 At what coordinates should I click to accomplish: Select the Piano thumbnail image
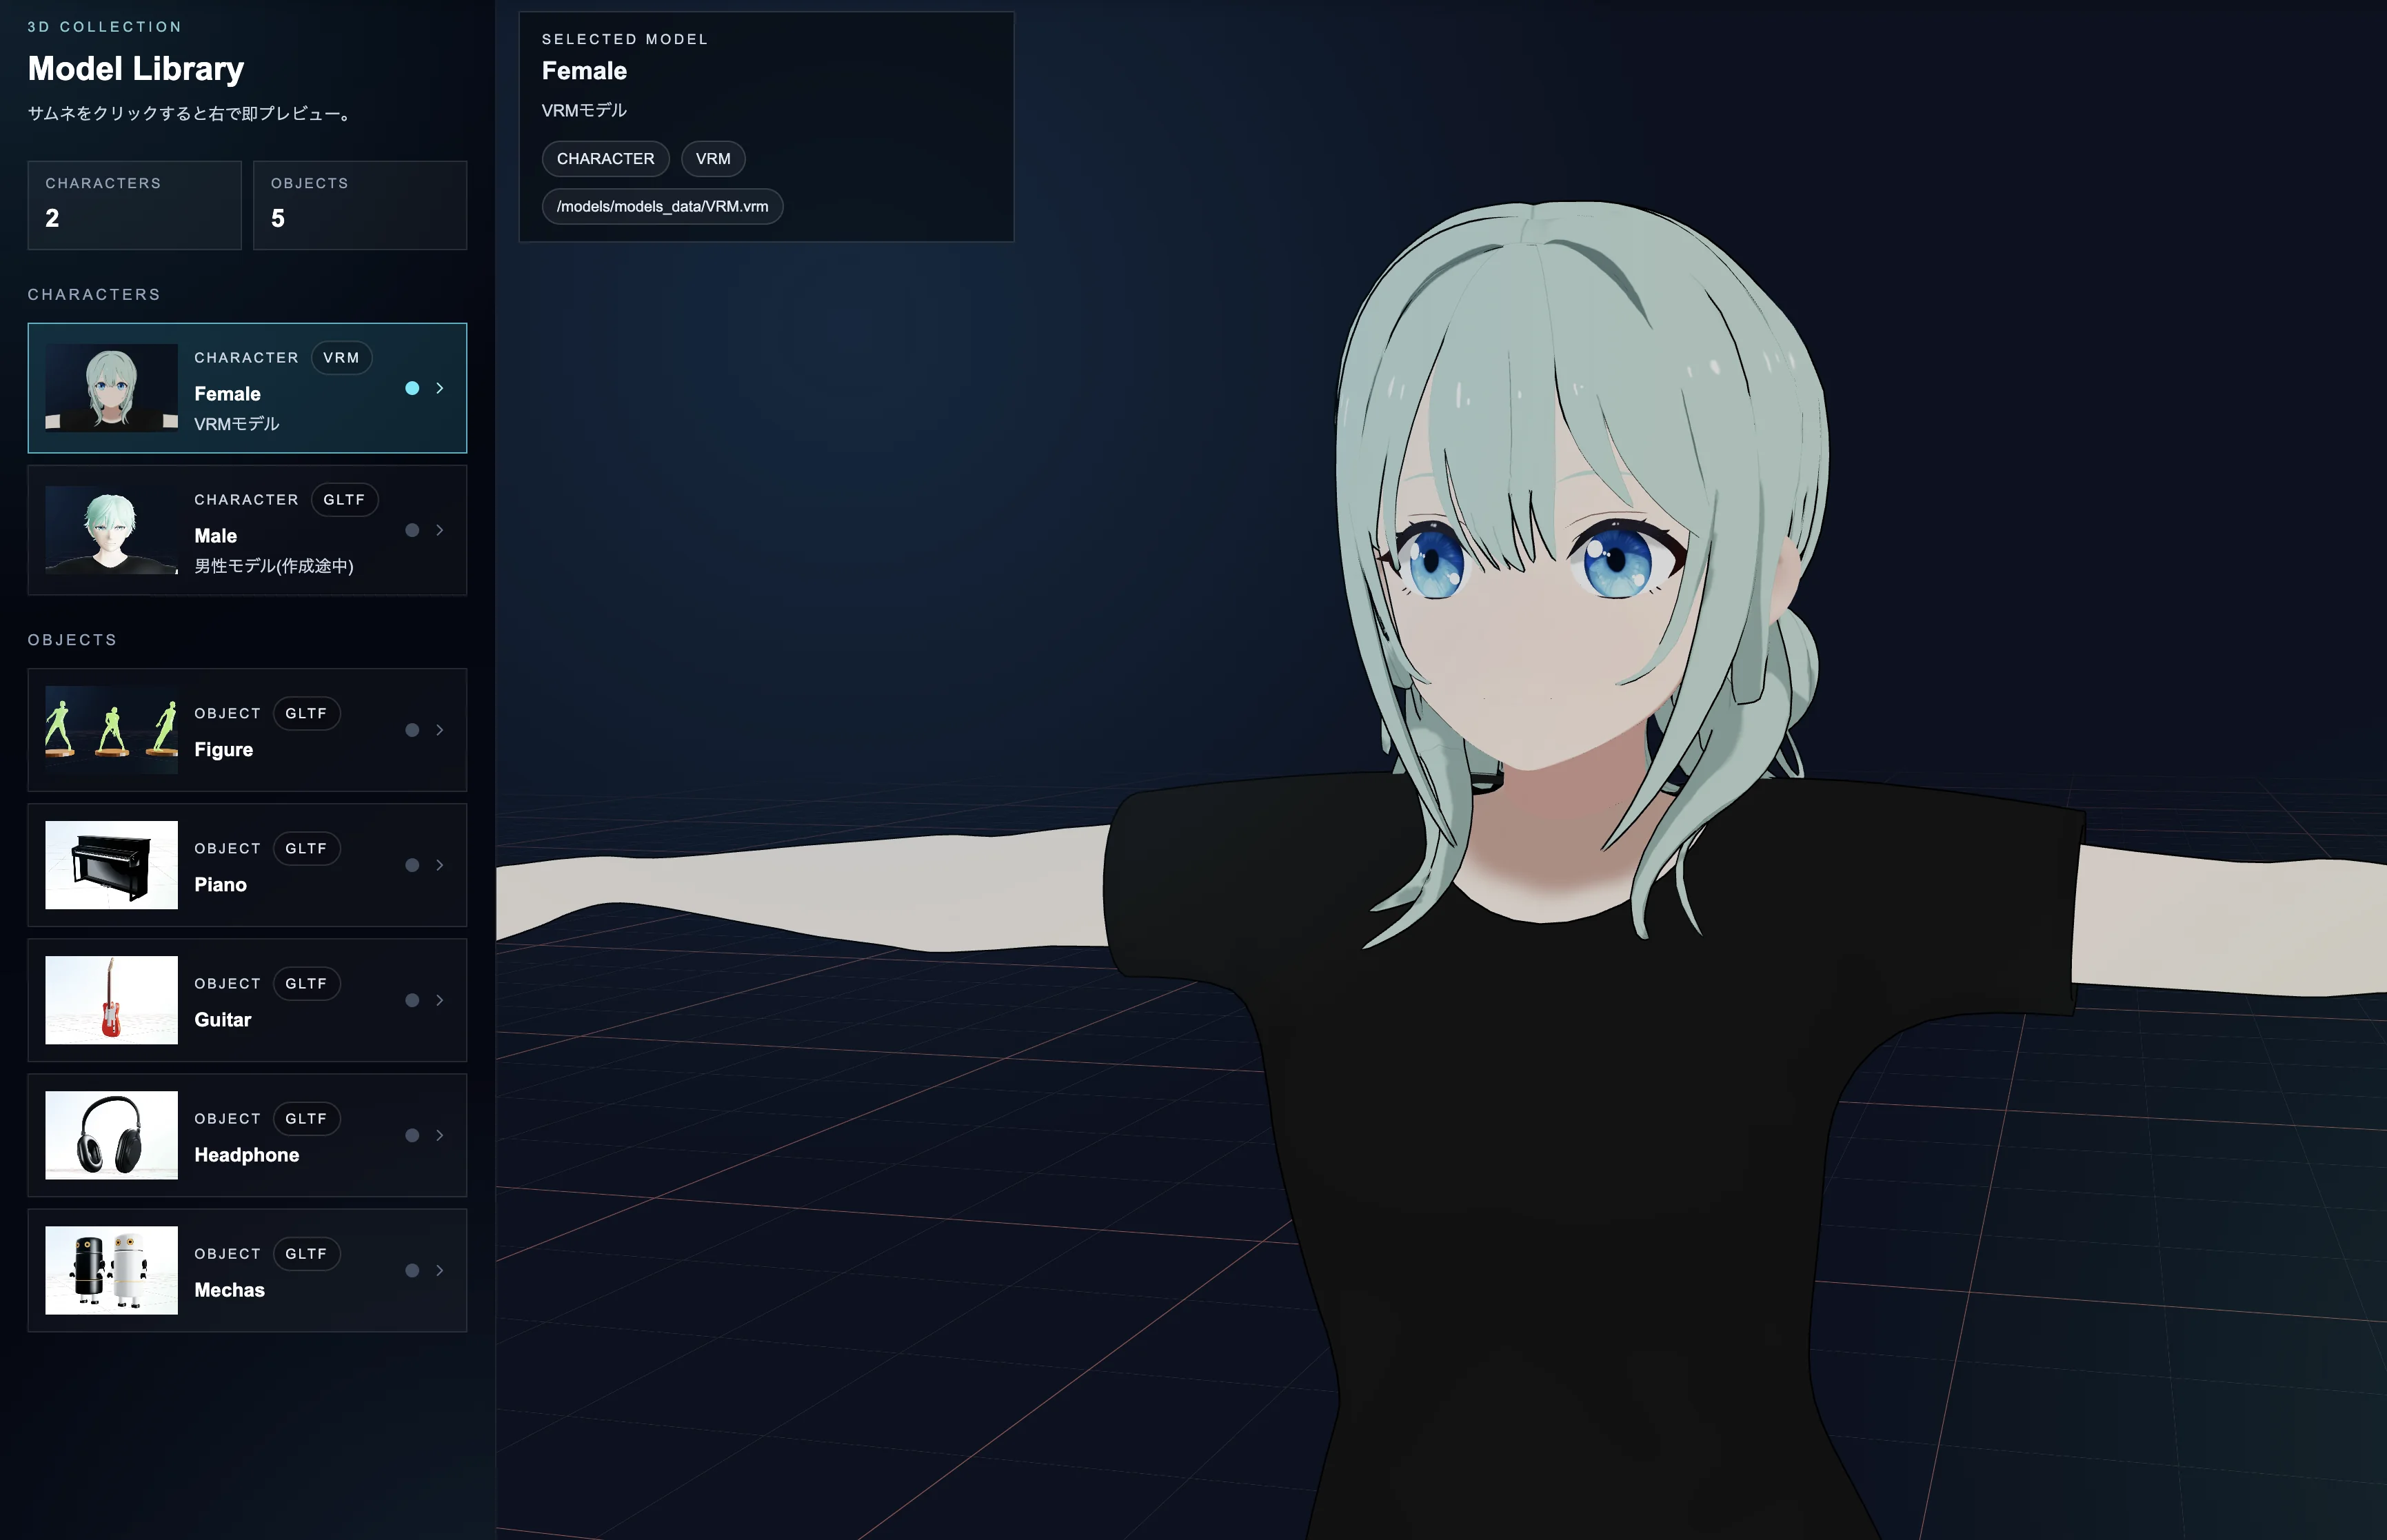(x=111, y=865)
